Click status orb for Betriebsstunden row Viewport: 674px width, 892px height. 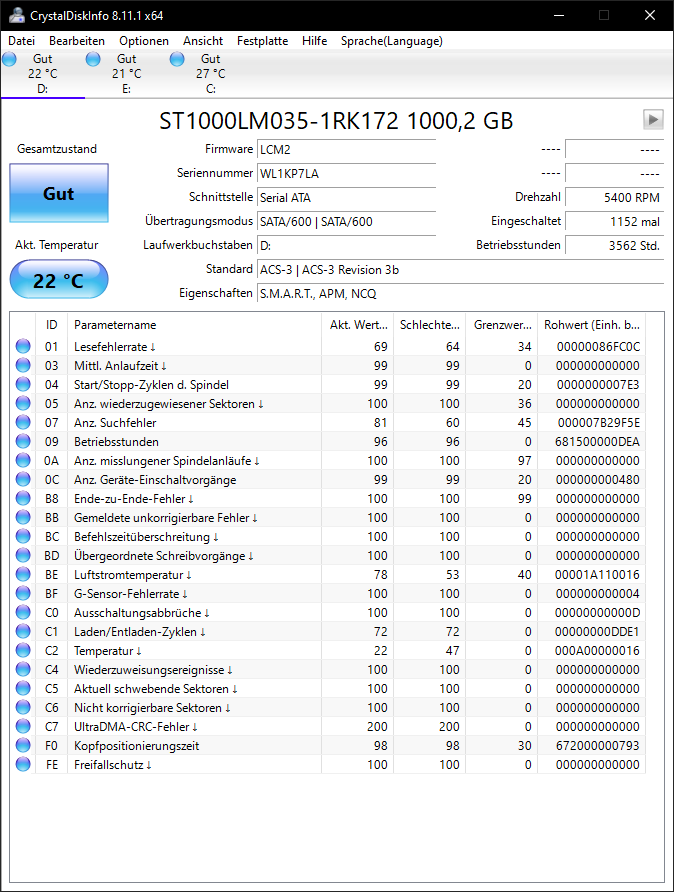(23, 441)
